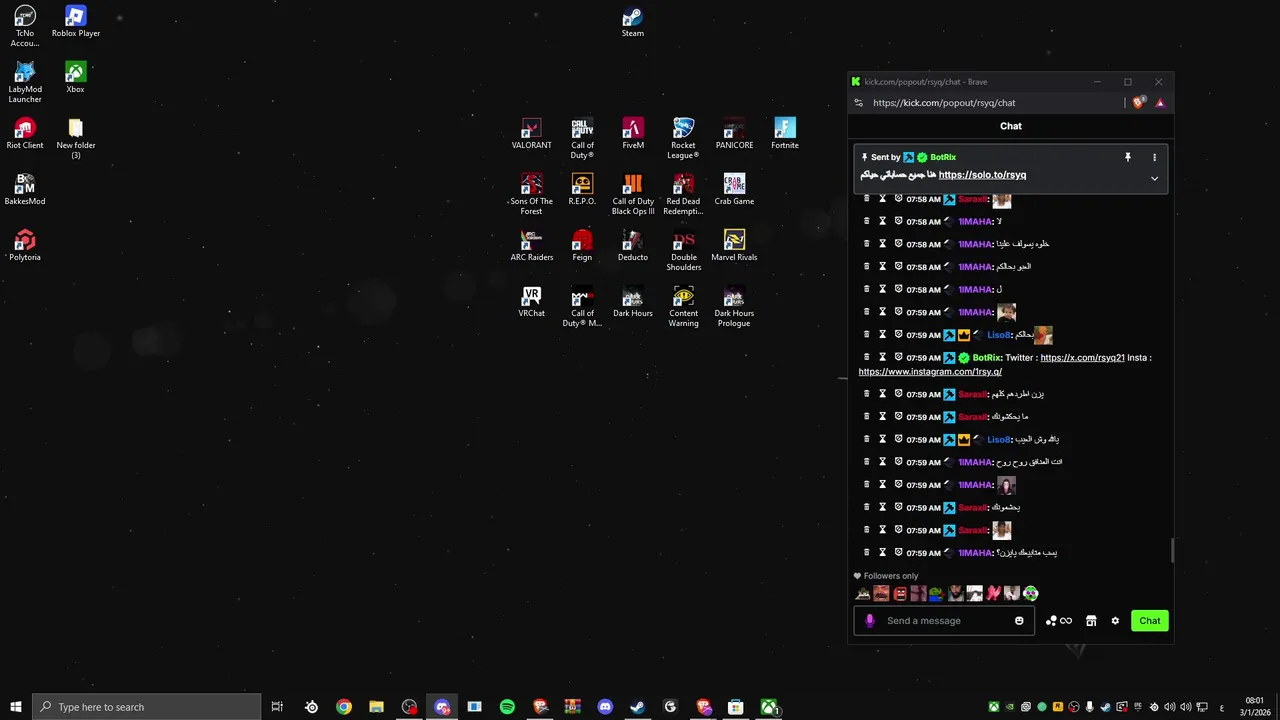This screenshot has height=720, width=1280.
Task: Open the instagram.com/1rsy.q link
Action: pos(930,372)
